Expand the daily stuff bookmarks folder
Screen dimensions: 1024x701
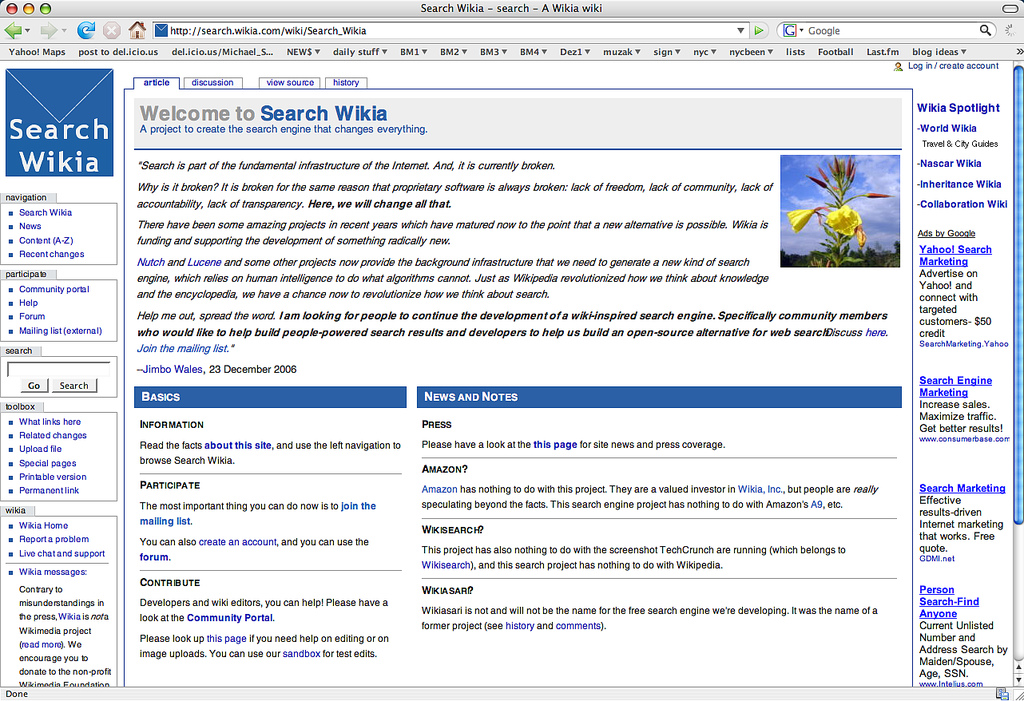[x=360, y=52]
